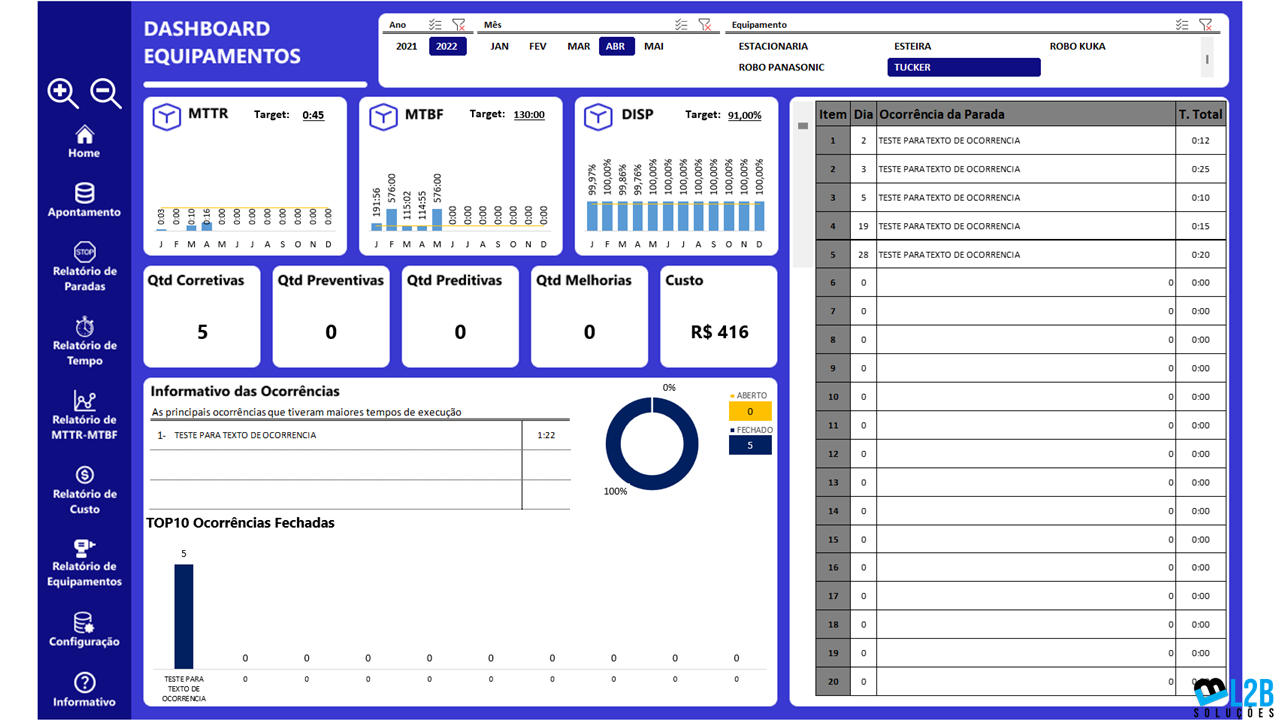Clear filter on the Ano slicer
Viewport: 1280px width, 720px height.
click(x=458, y=25)
